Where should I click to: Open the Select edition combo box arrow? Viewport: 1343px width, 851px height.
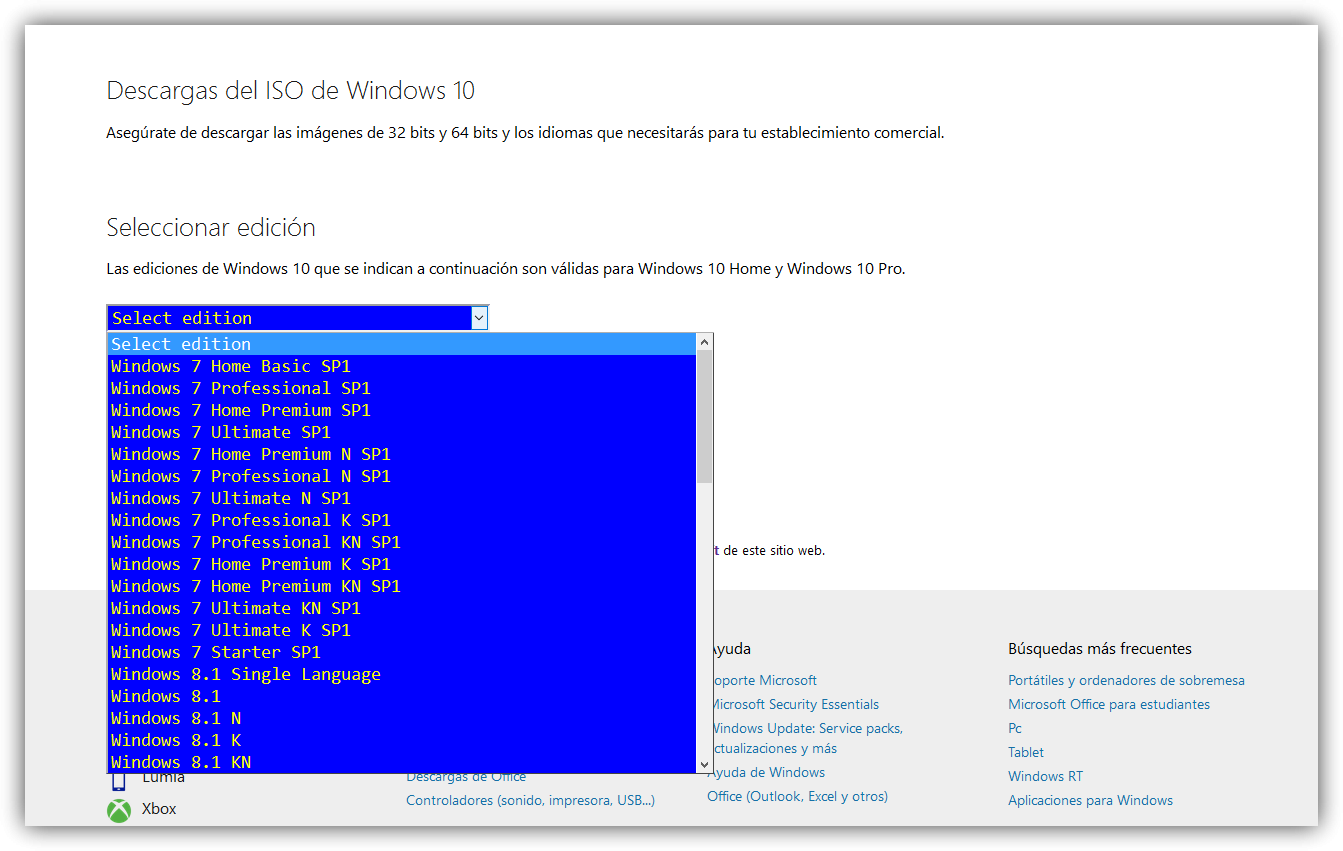[479, 318]
